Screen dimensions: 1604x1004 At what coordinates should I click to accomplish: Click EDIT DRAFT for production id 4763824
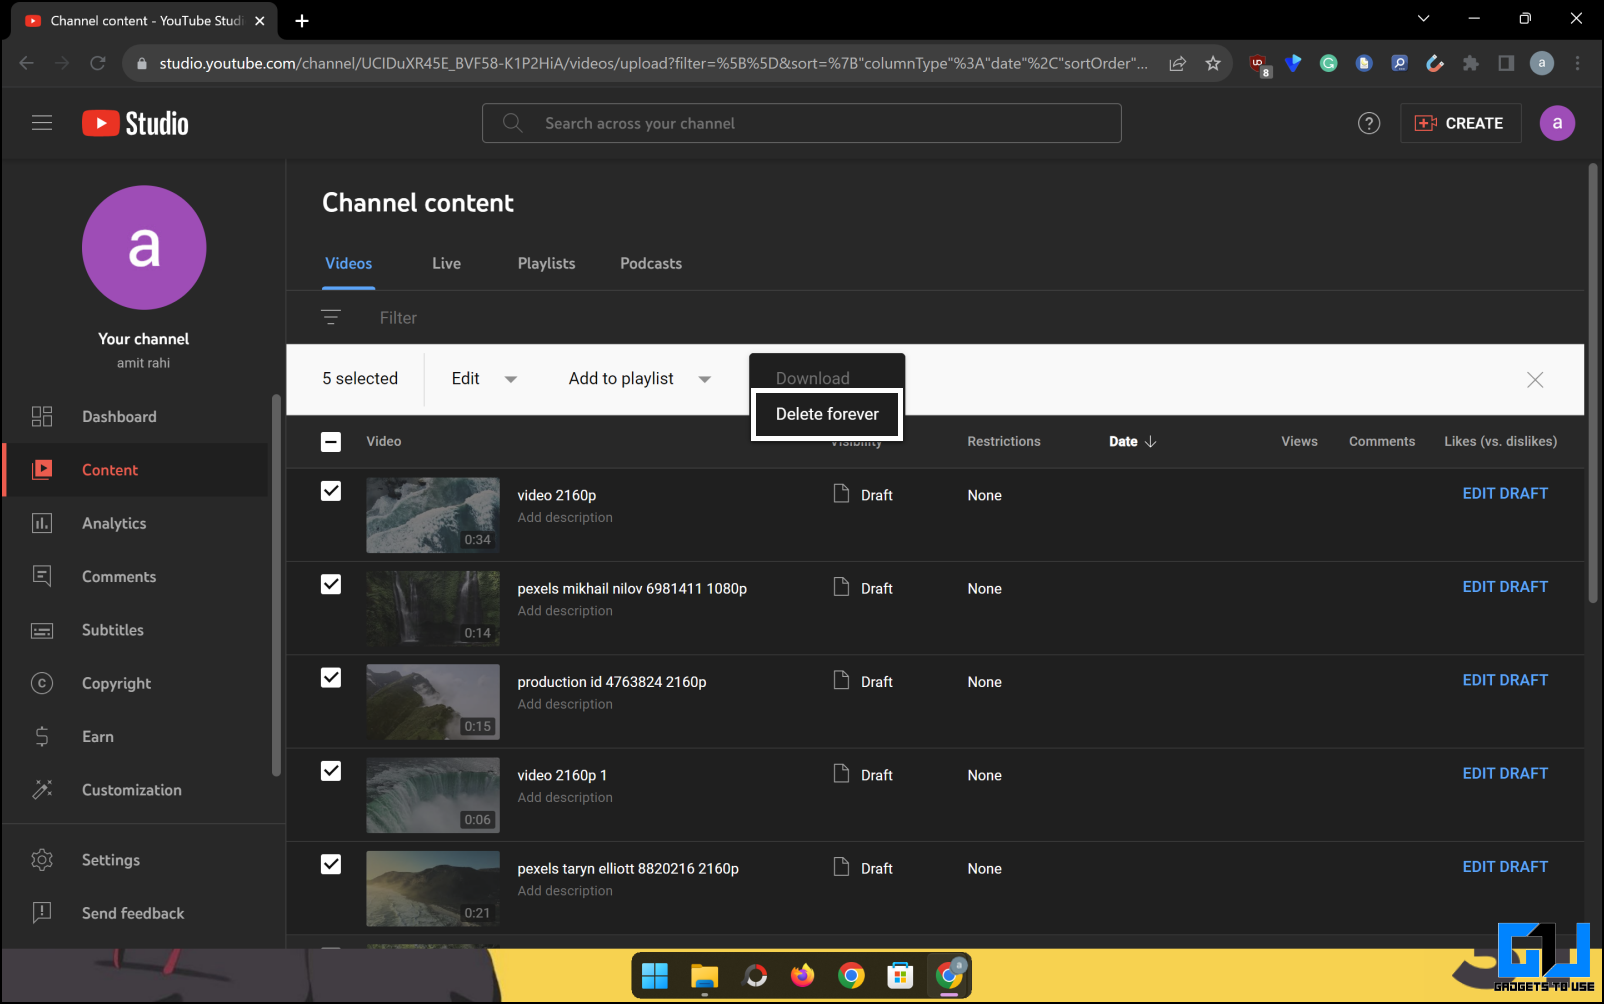pos(1505,680)
